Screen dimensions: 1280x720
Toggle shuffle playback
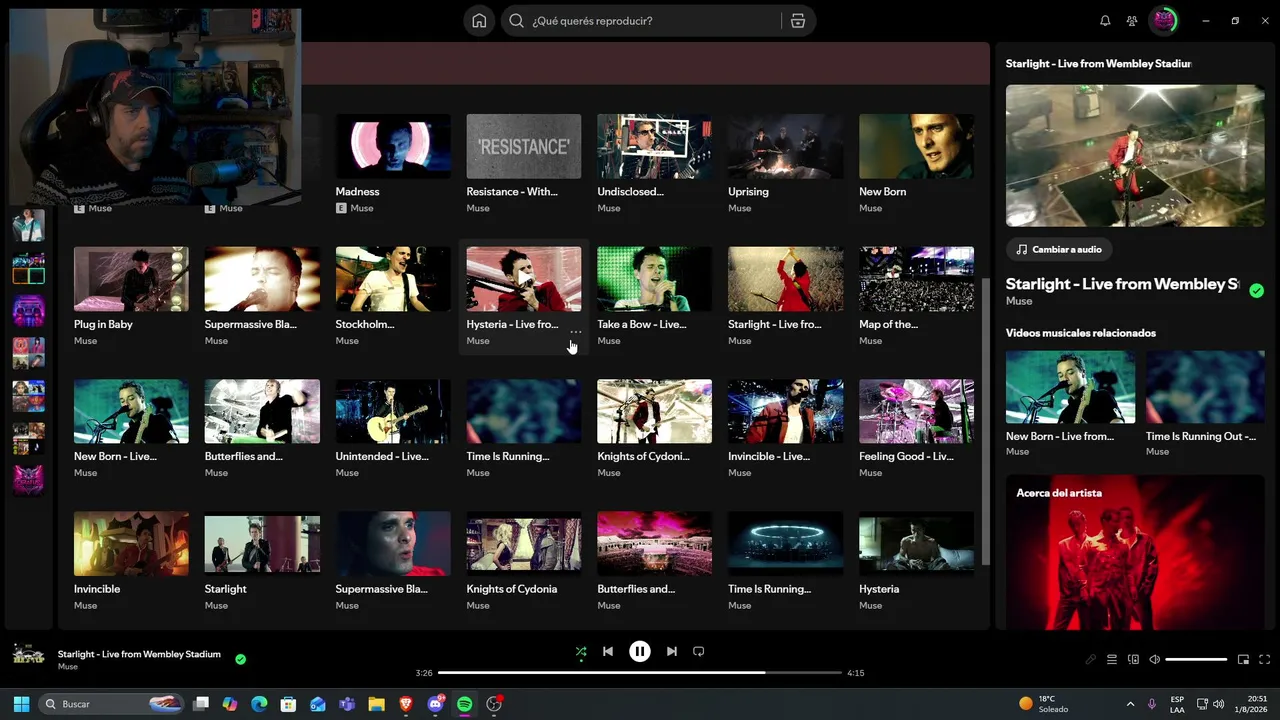[581, 652]
